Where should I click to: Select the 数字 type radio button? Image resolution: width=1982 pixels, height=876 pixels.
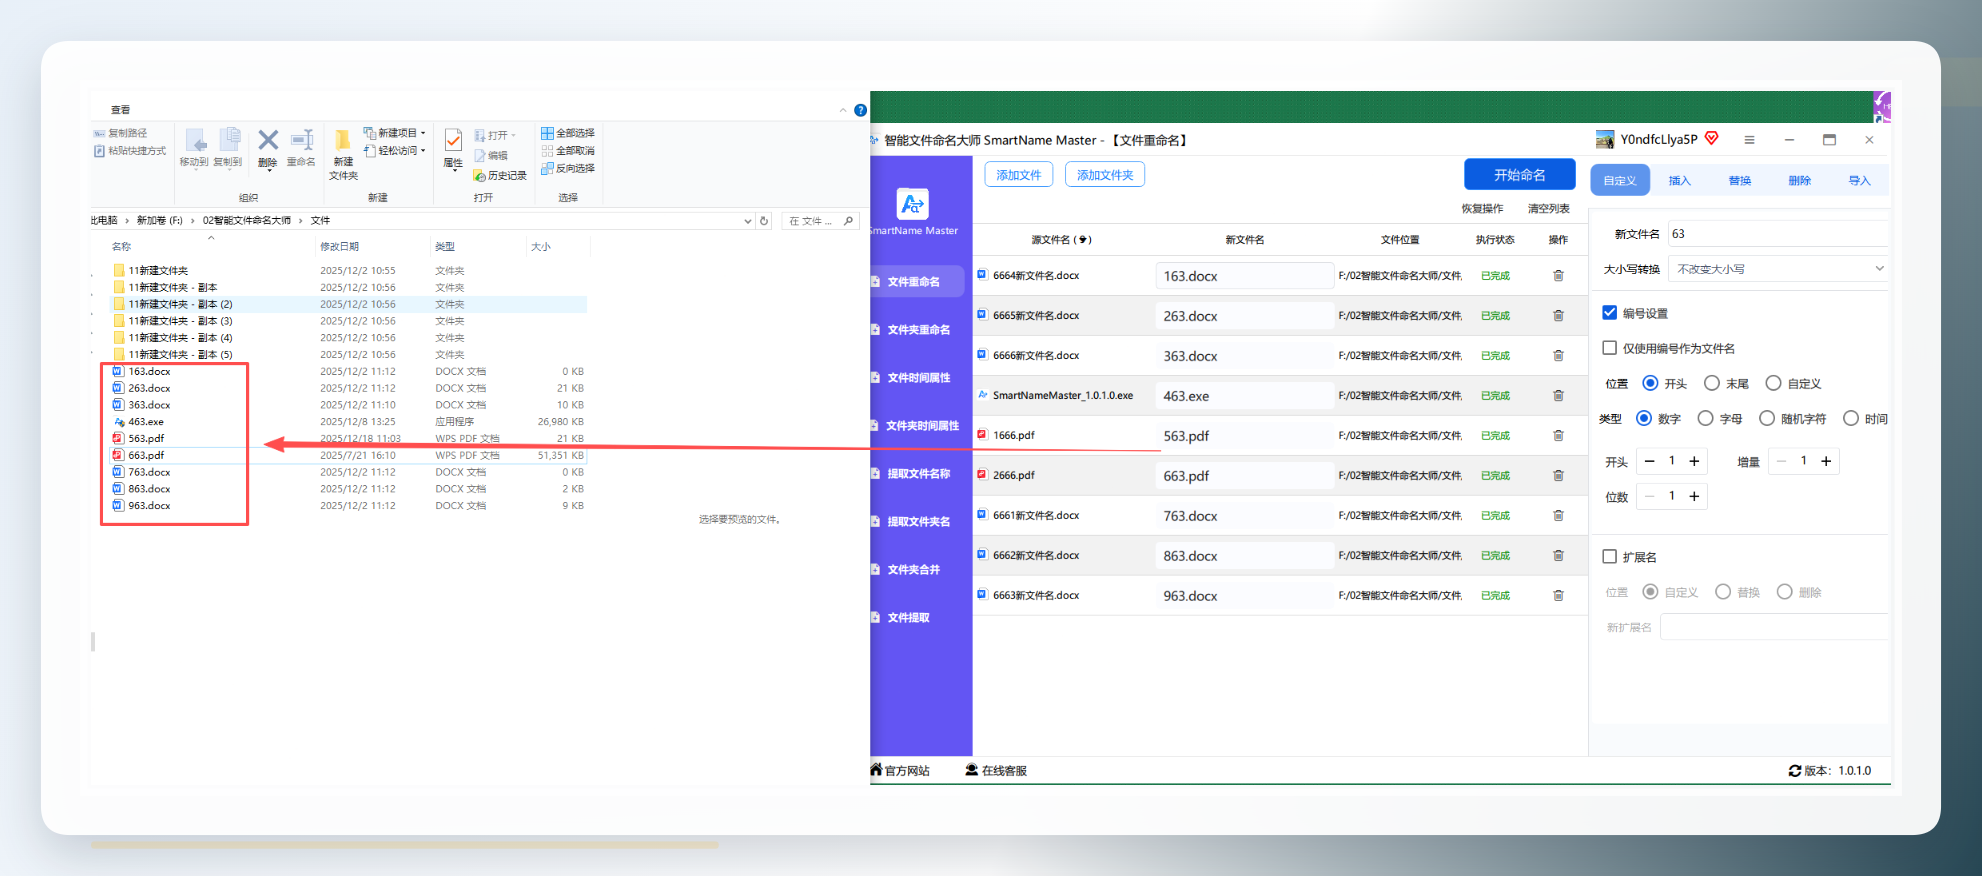(x=1644, y=418)
